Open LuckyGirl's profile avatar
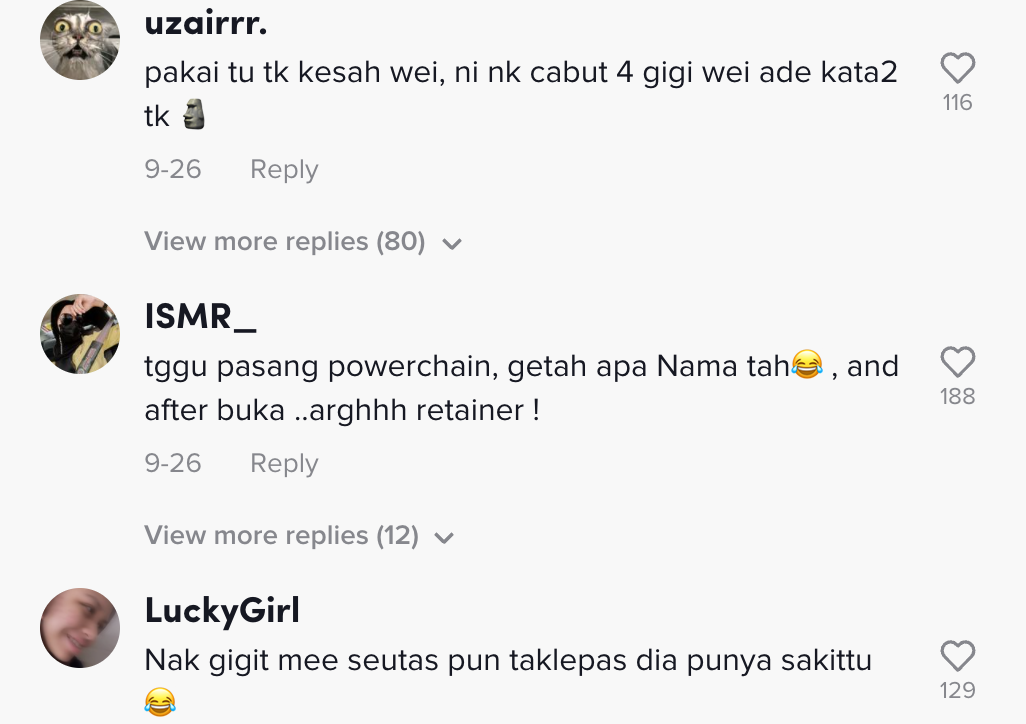The width and height of the screenshot is (1026, 724). 80,628
